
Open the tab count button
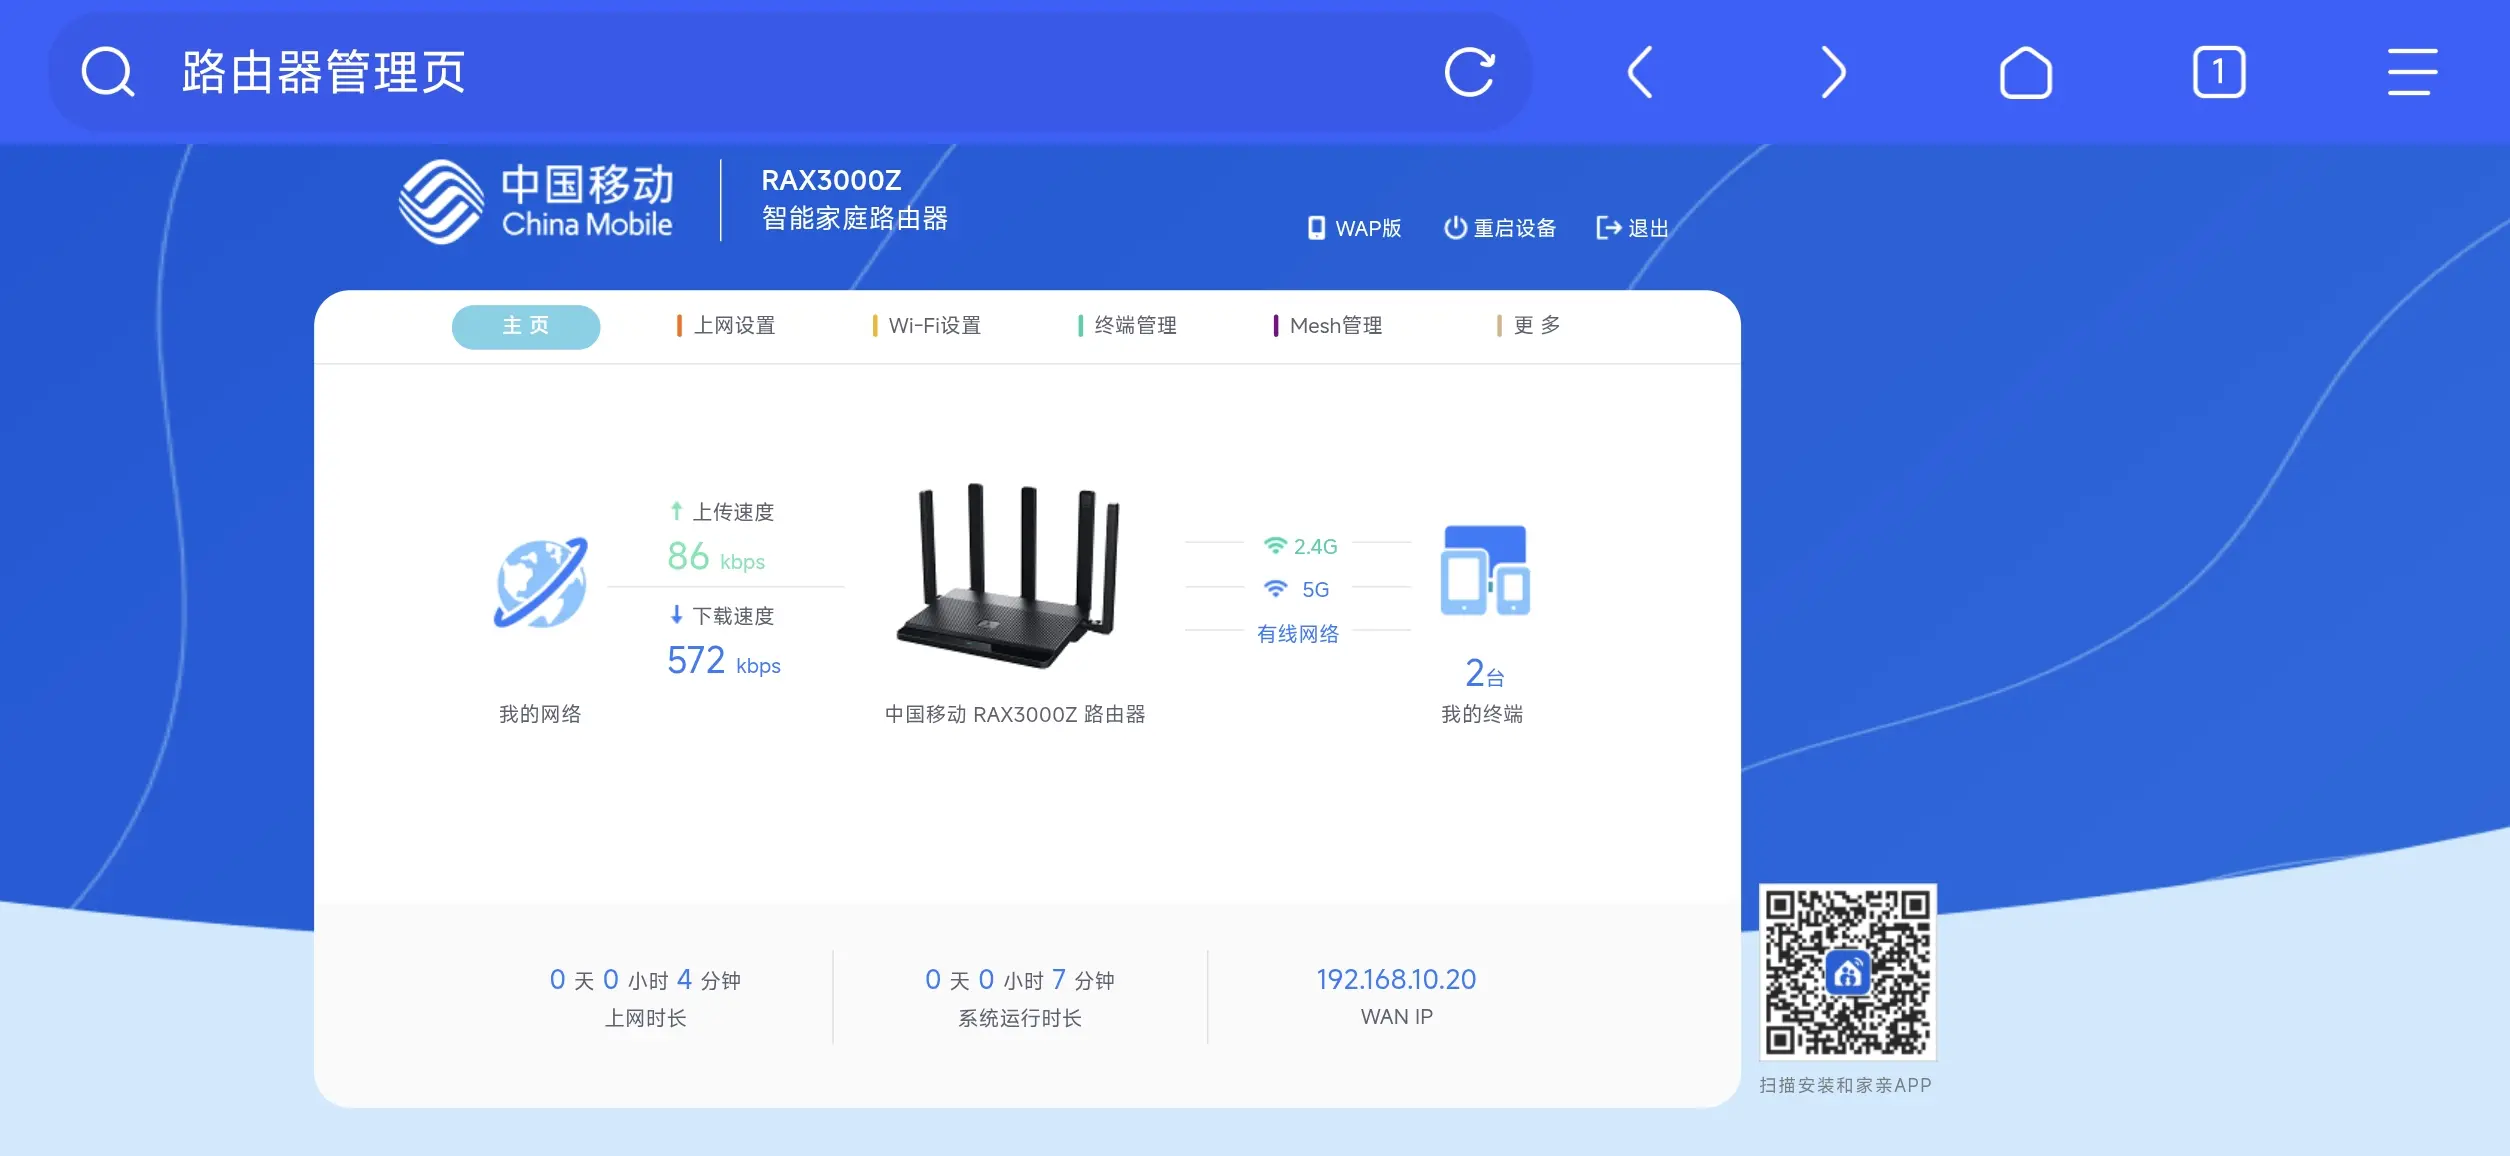[x=2218, y=72]
